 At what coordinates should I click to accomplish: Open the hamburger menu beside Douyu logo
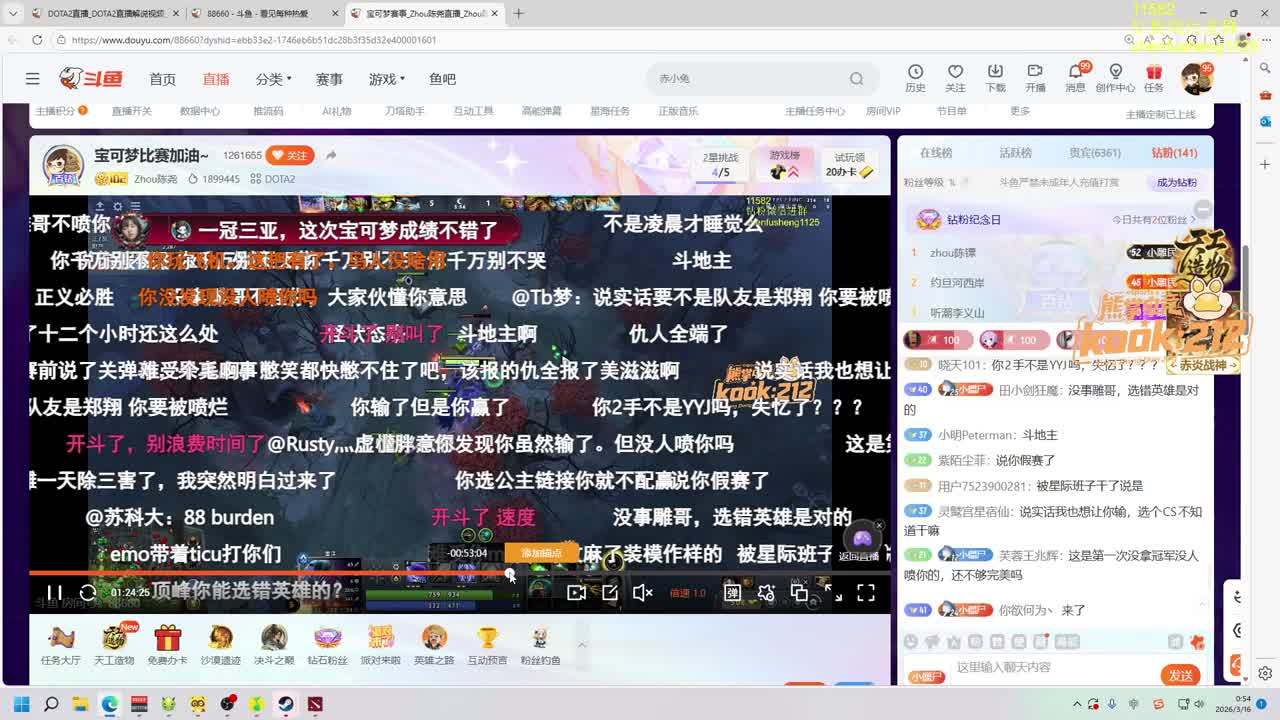(33, 78)
